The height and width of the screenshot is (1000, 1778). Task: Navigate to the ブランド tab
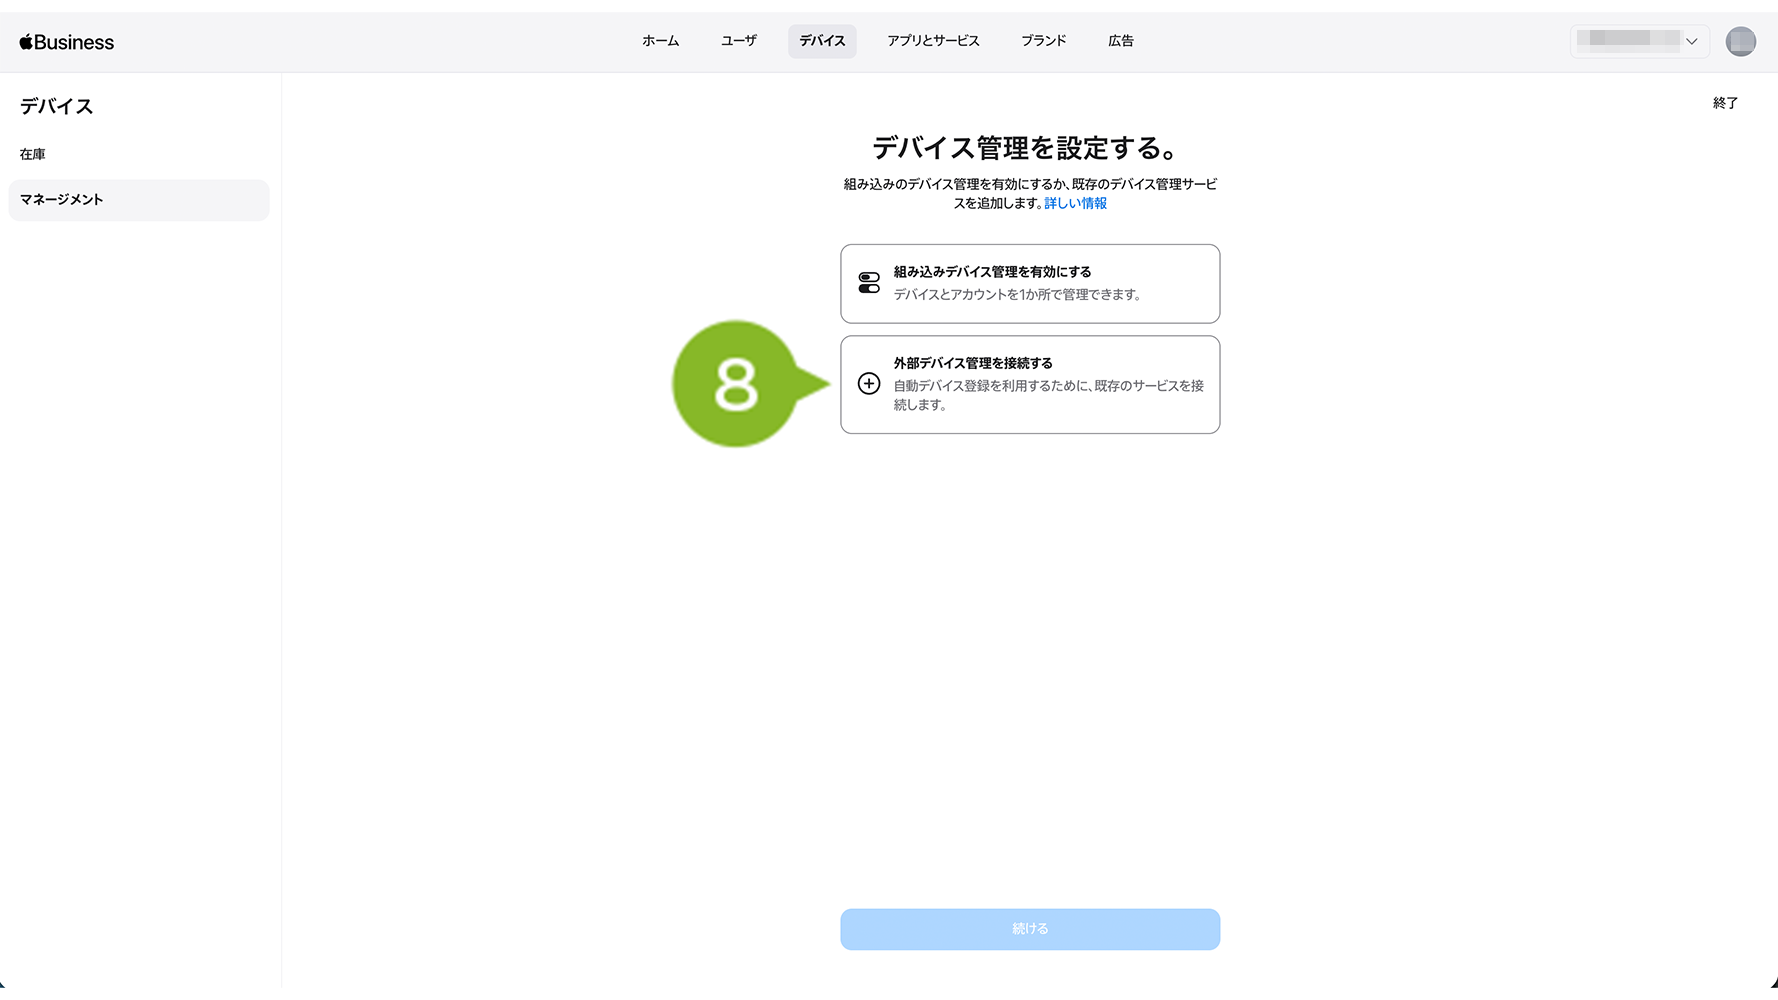(1043, 41)
